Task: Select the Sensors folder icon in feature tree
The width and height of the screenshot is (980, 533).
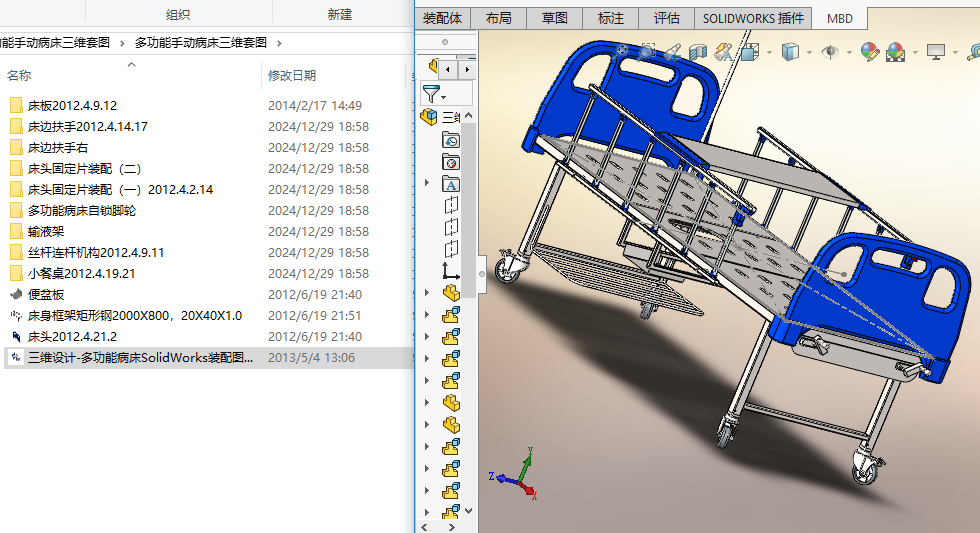Action: 451,162
